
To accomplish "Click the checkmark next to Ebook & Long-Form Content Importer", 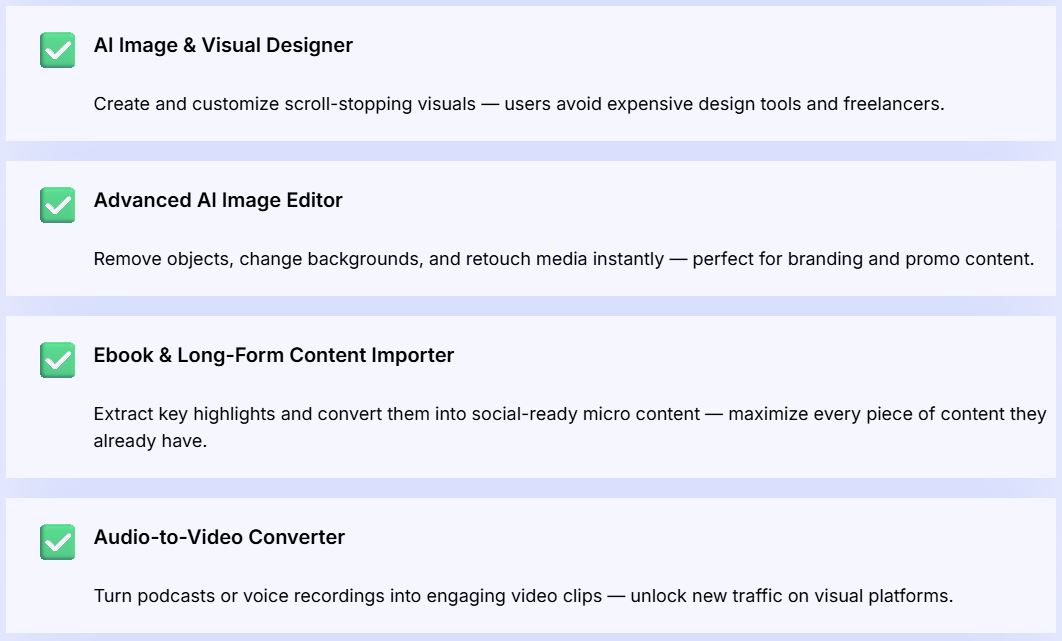I will point(58,360).
